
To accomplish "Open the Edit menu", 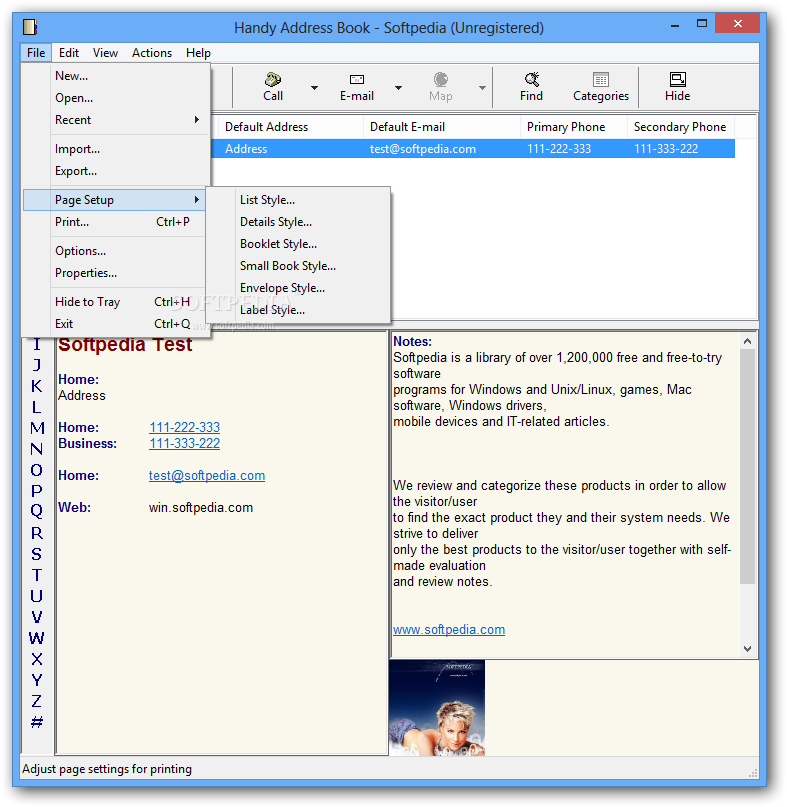I will tap(68, 53).
